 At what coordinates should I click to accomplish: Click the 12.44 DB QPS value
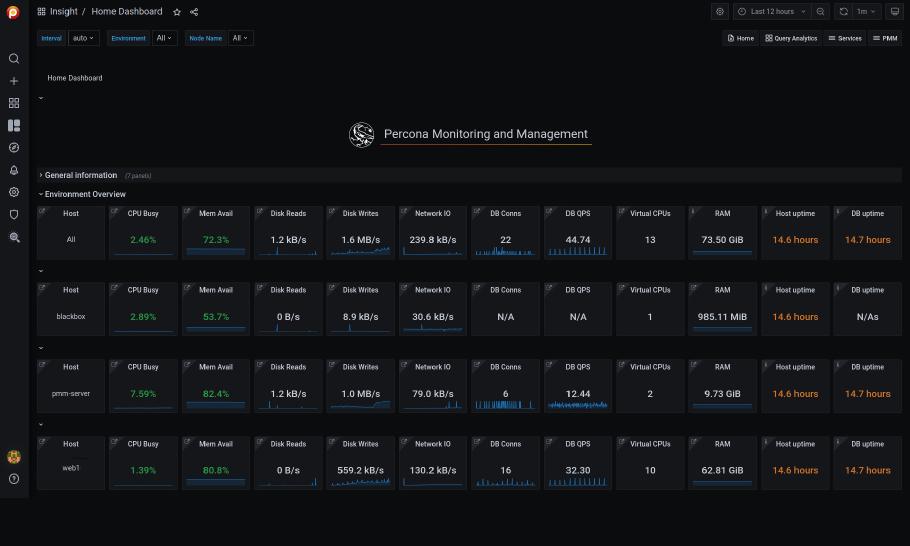578,393
